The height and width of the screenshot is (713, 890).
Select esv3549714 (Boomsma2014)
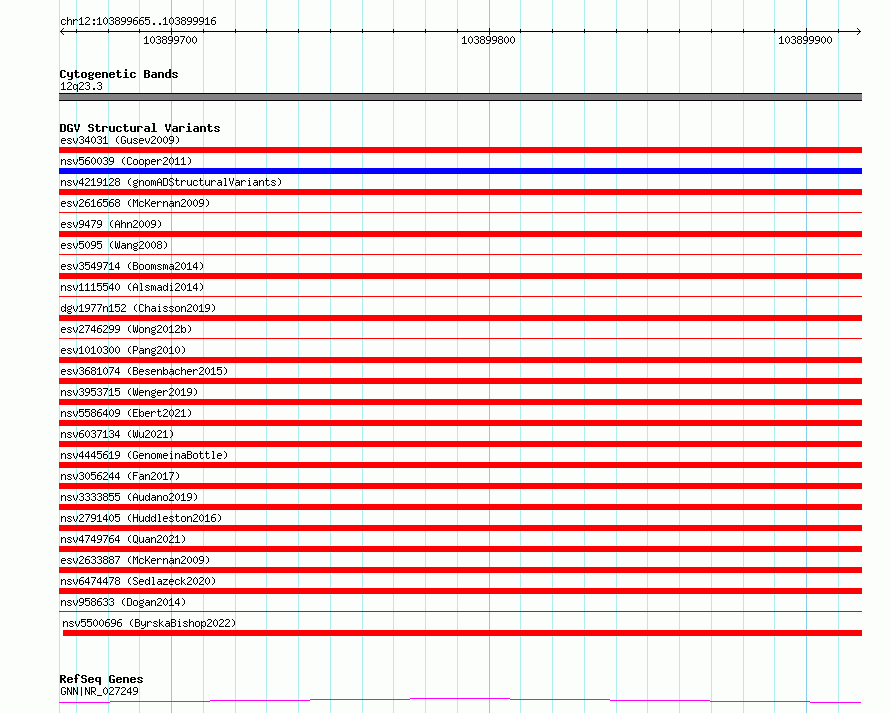pos(132,266)
